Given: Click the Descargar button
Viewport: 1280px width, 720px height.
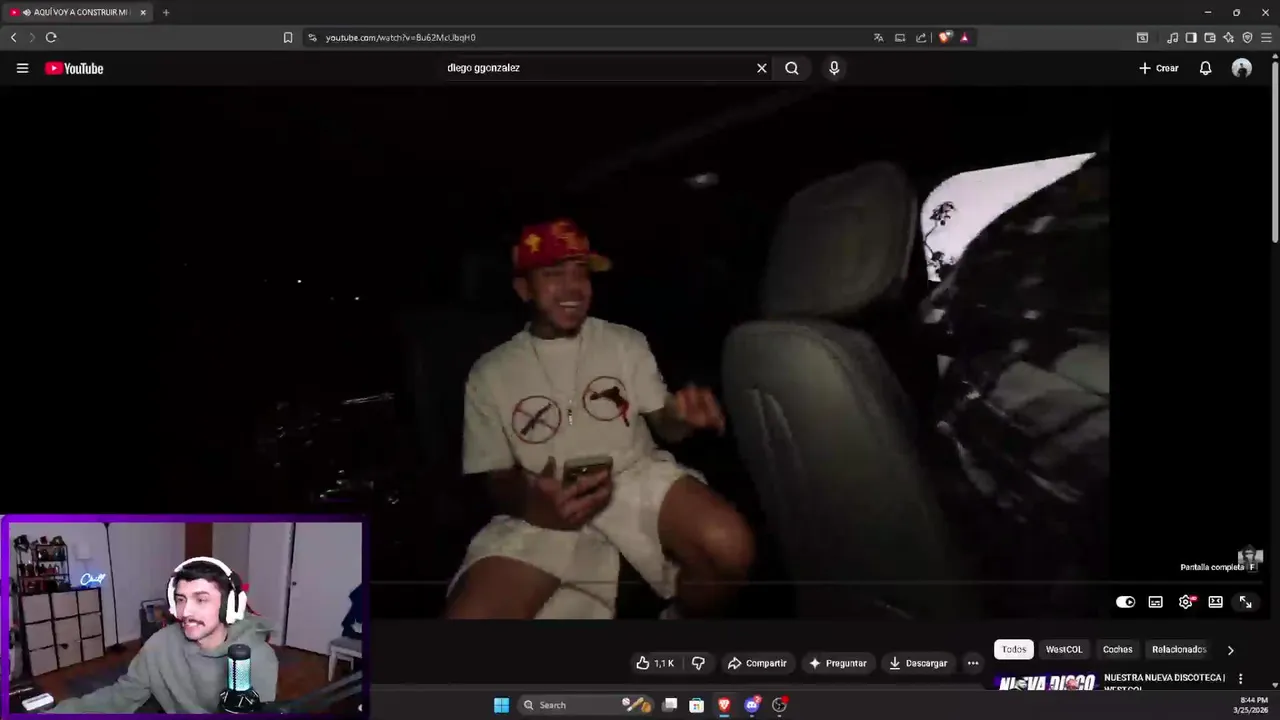Looking at the screenshot, I should (918, 663).
